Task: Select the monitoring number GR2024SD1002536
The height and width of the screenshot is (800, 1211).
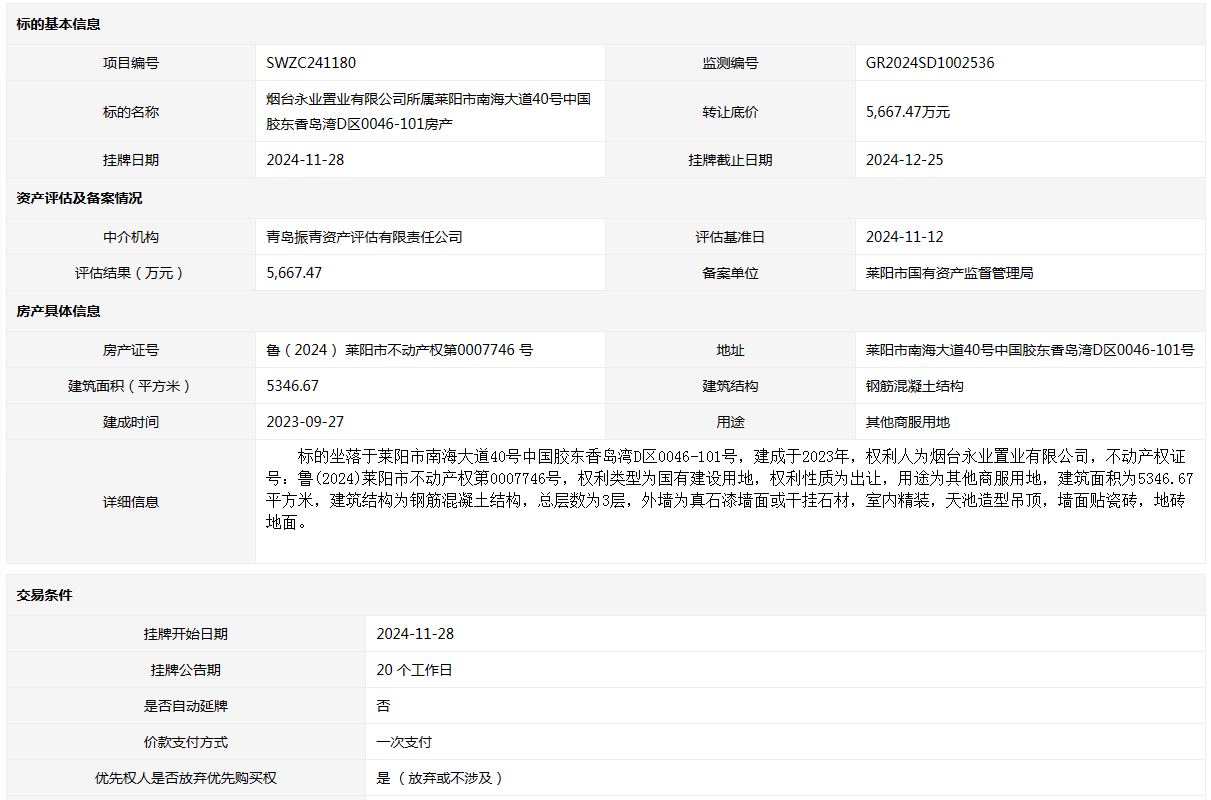Action: 930,63
